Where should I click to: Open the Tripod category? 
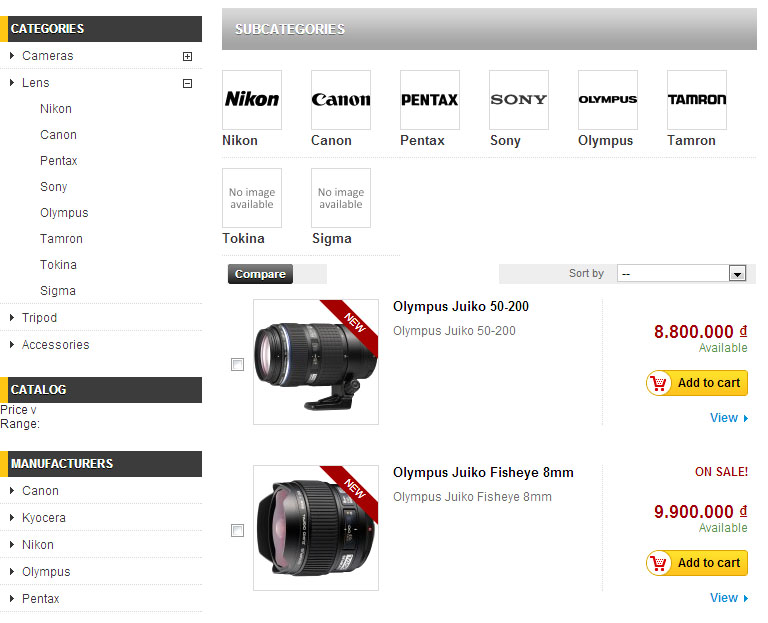pos(39,318)
